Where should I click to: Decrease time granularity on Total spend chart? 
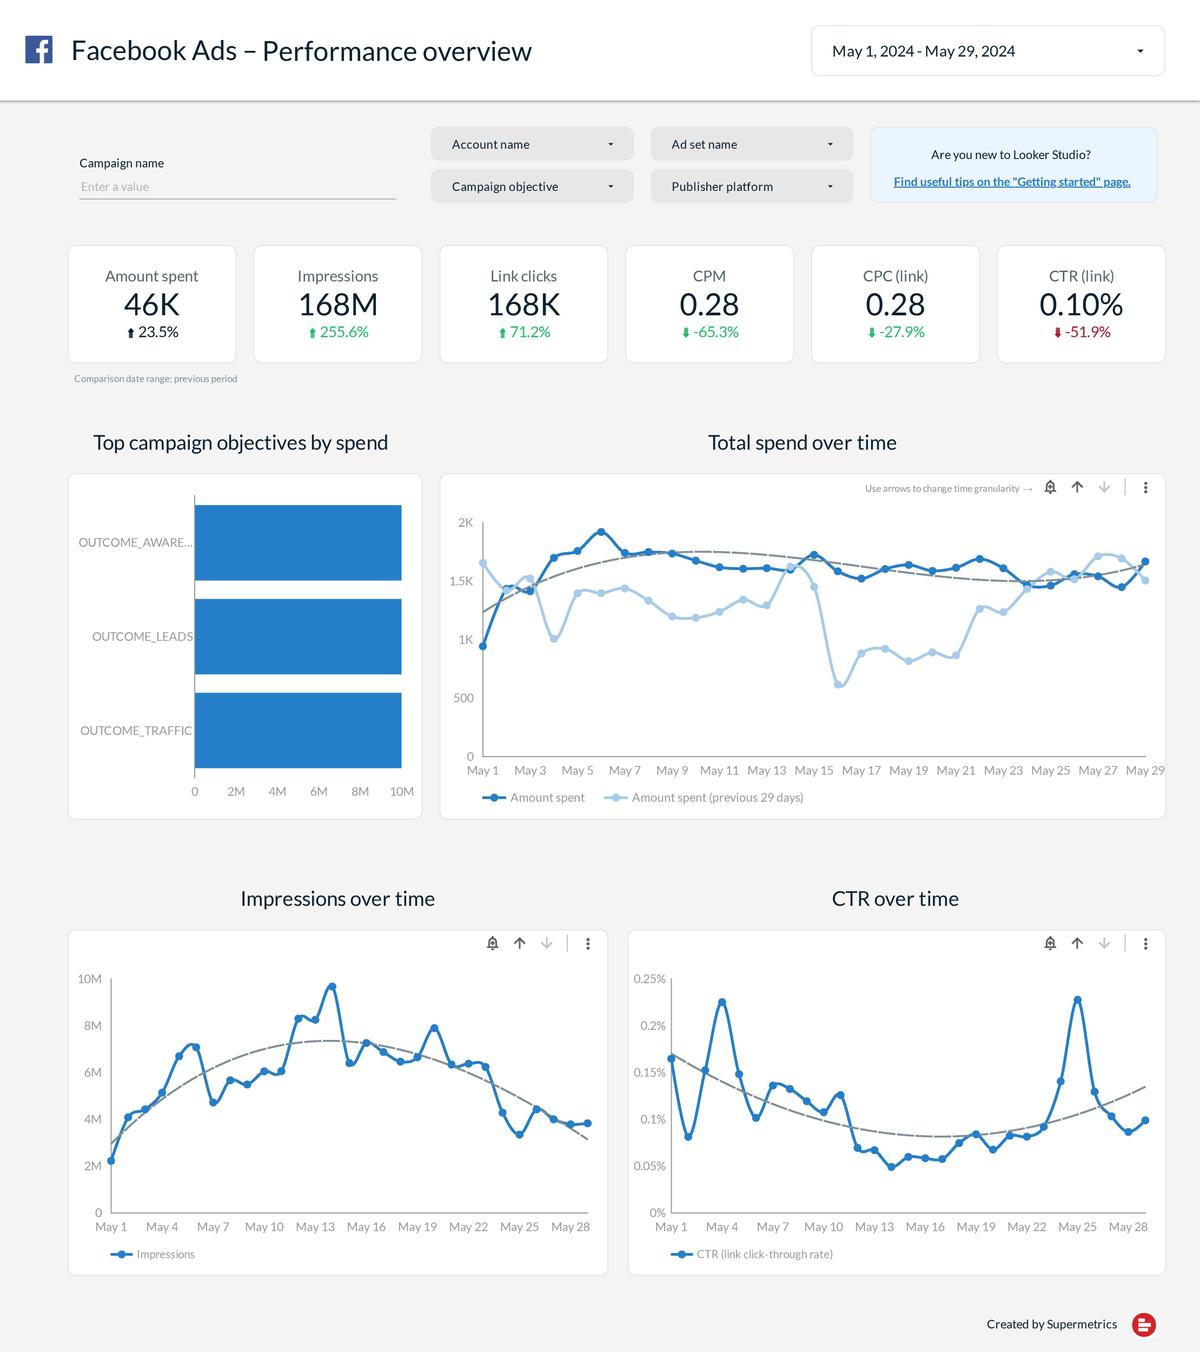[1103, 488]
